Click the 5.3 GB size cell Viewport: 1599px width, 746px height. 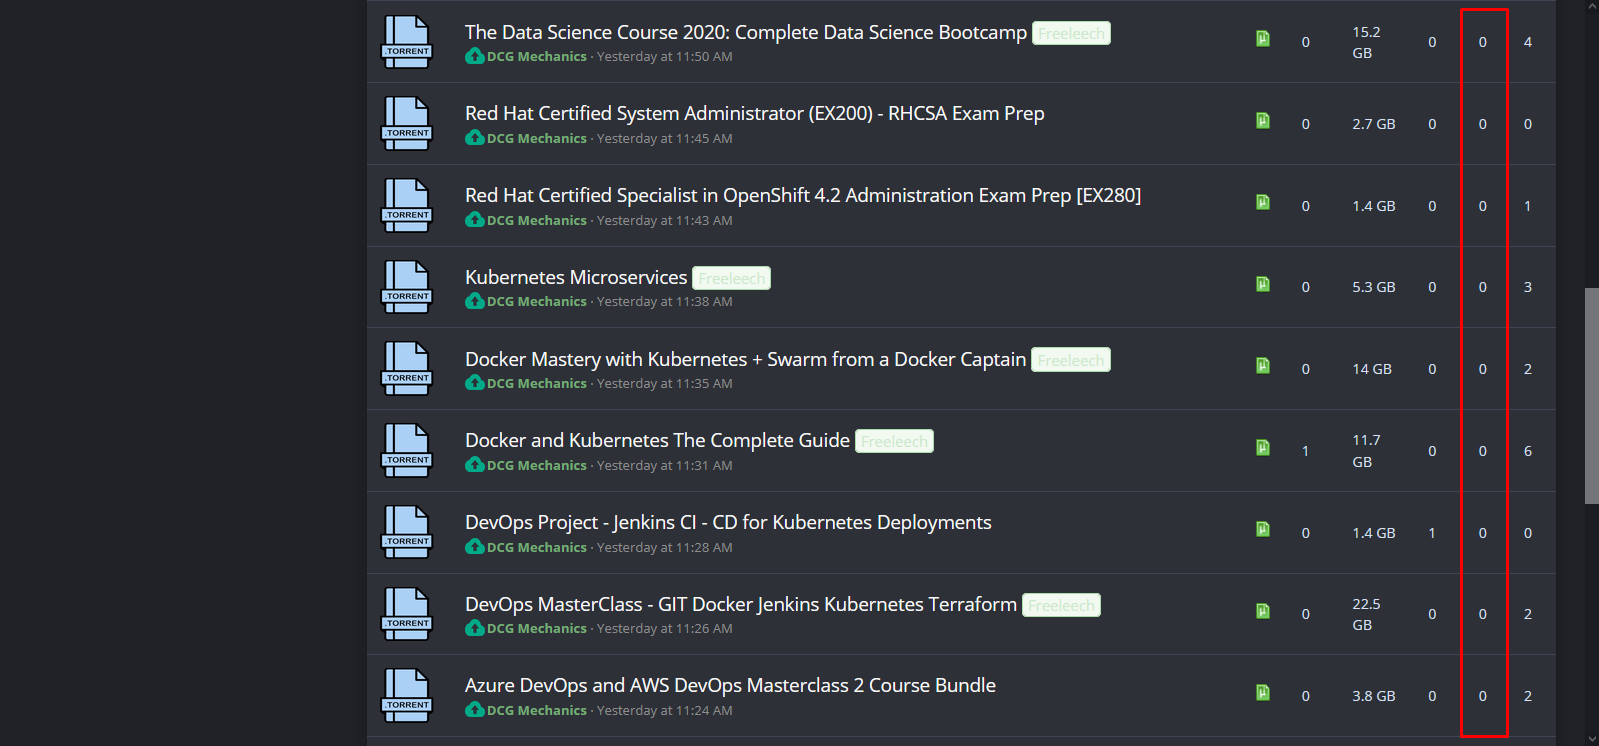click(1374, 287)
